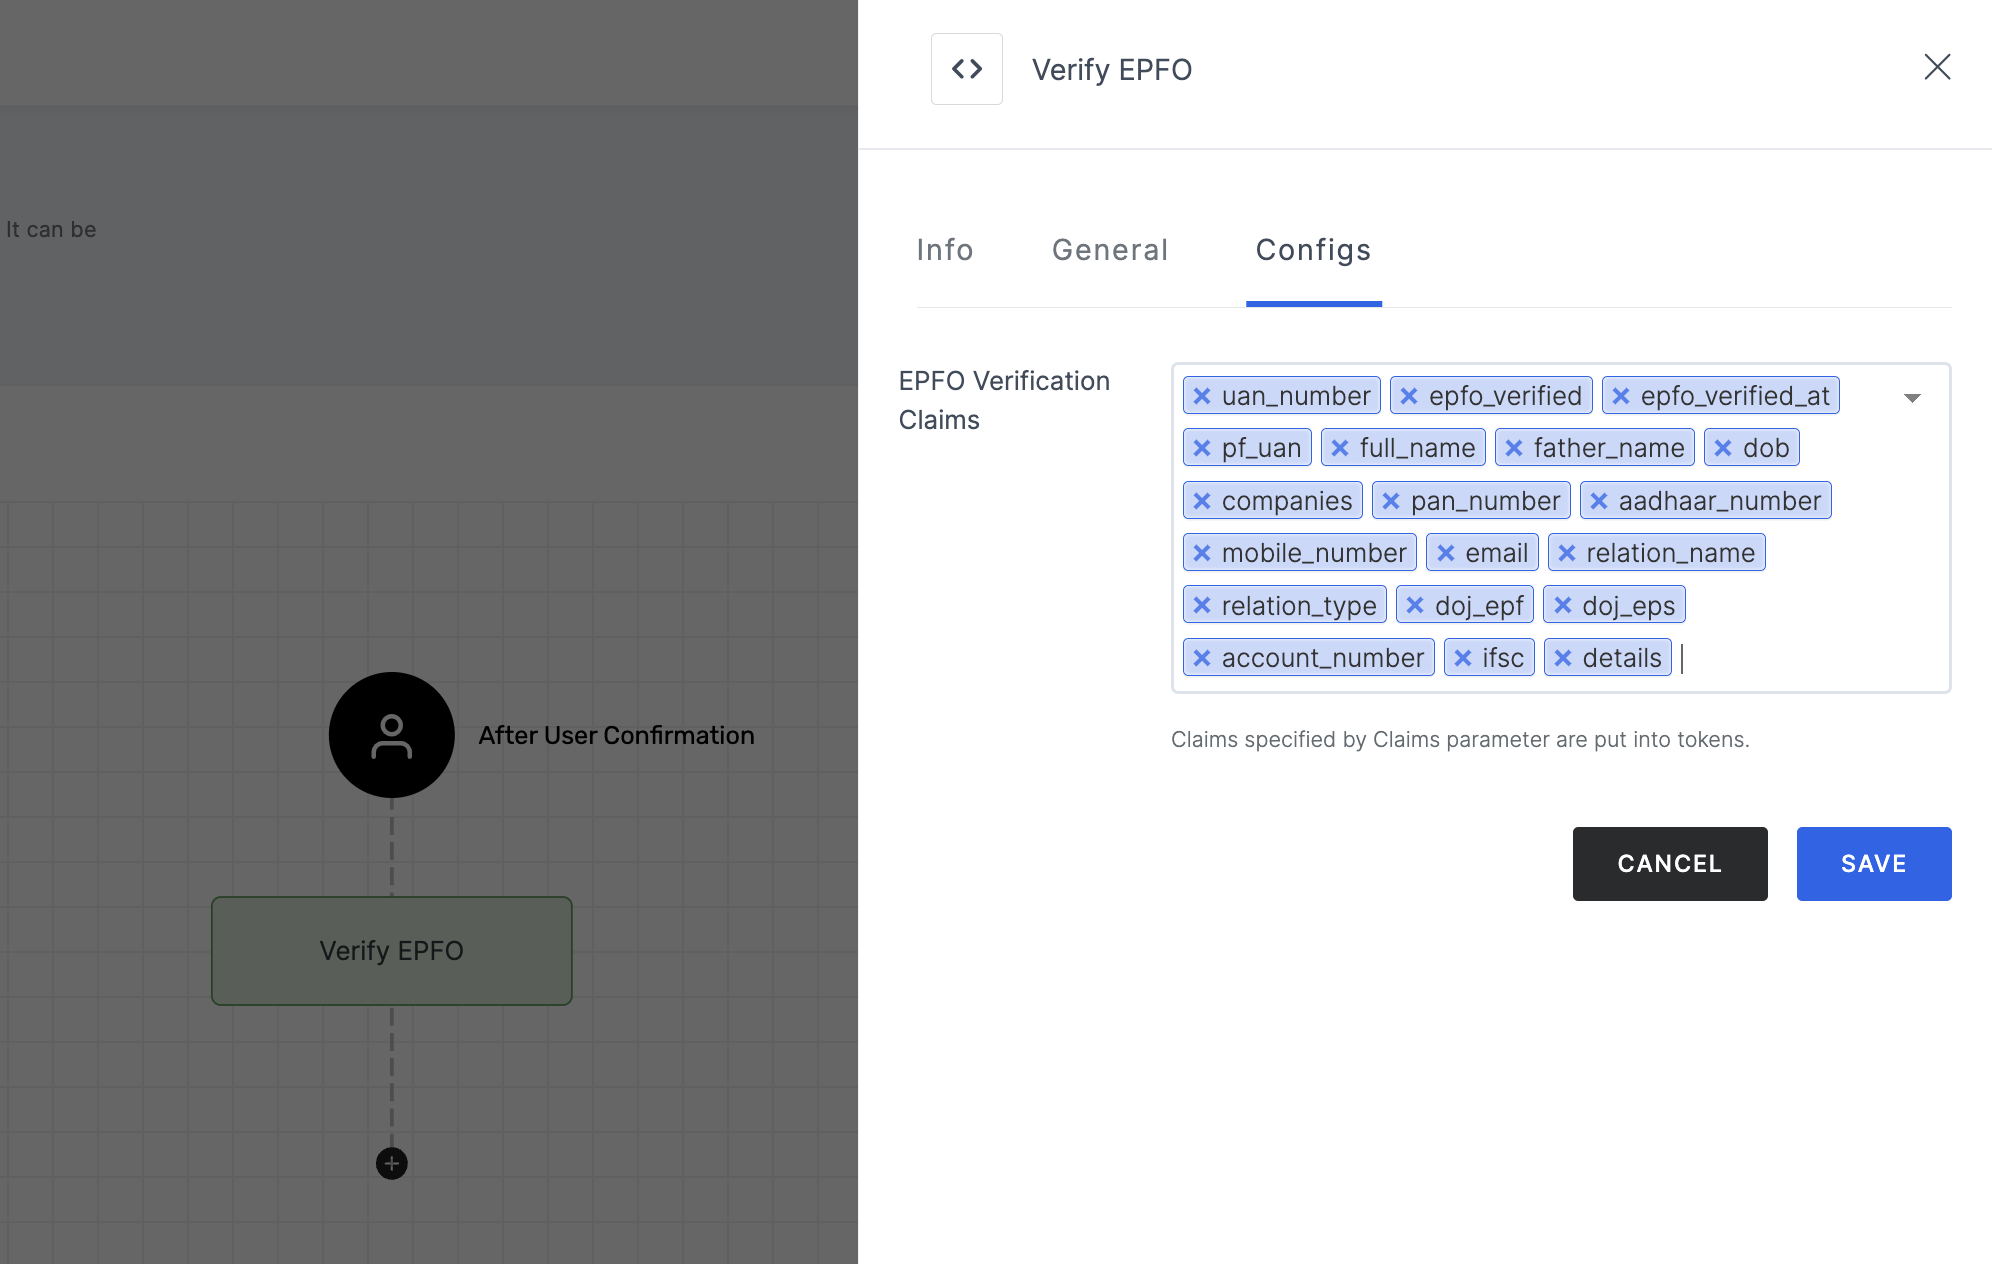This screenshot has width=1992, height=1264.
Task: Remove the aadhaar_number claim tag
Action: (1599, 501)
